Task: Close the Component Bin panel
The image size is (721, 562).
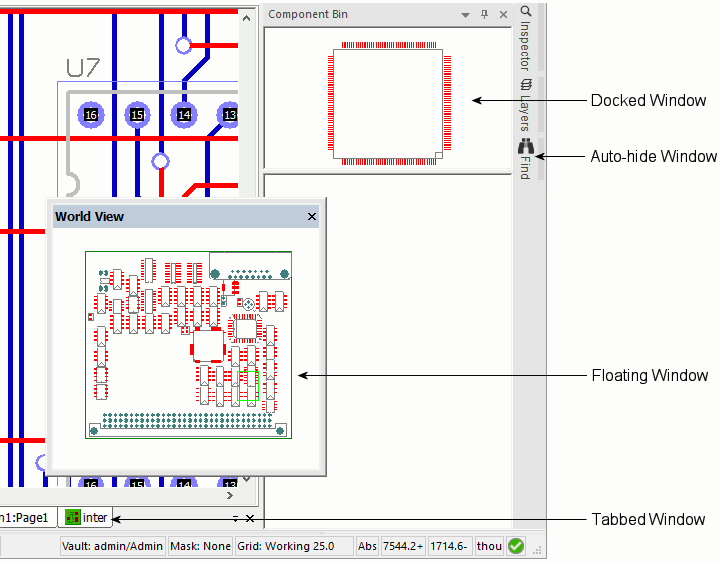Action: (x=503, y=15)
